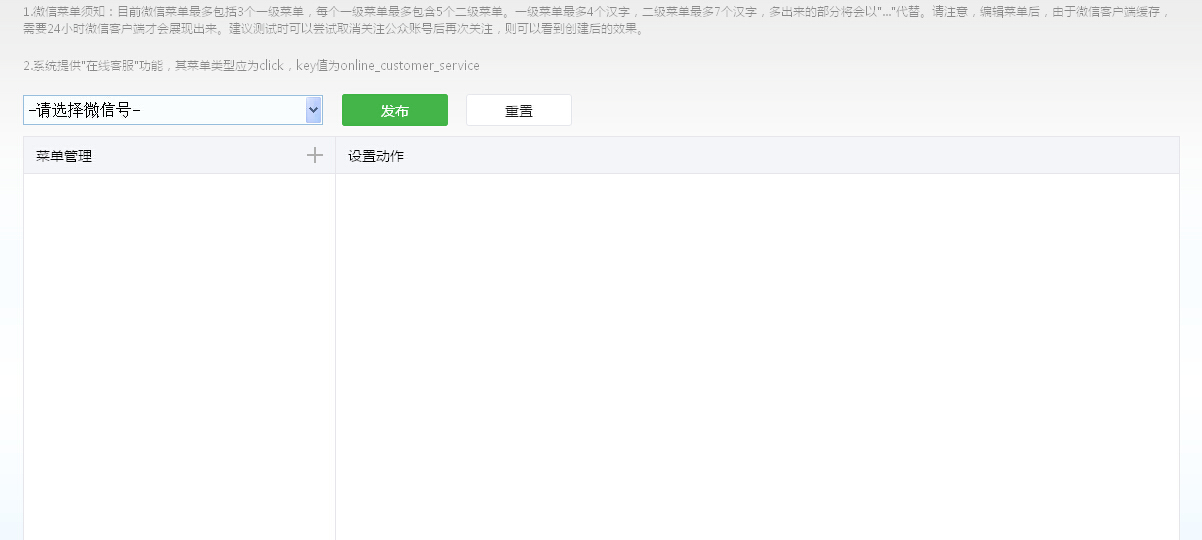1202x540 pixels.
Task: Click the 请选择微信号 placeholder text
Action: point(85,110)
